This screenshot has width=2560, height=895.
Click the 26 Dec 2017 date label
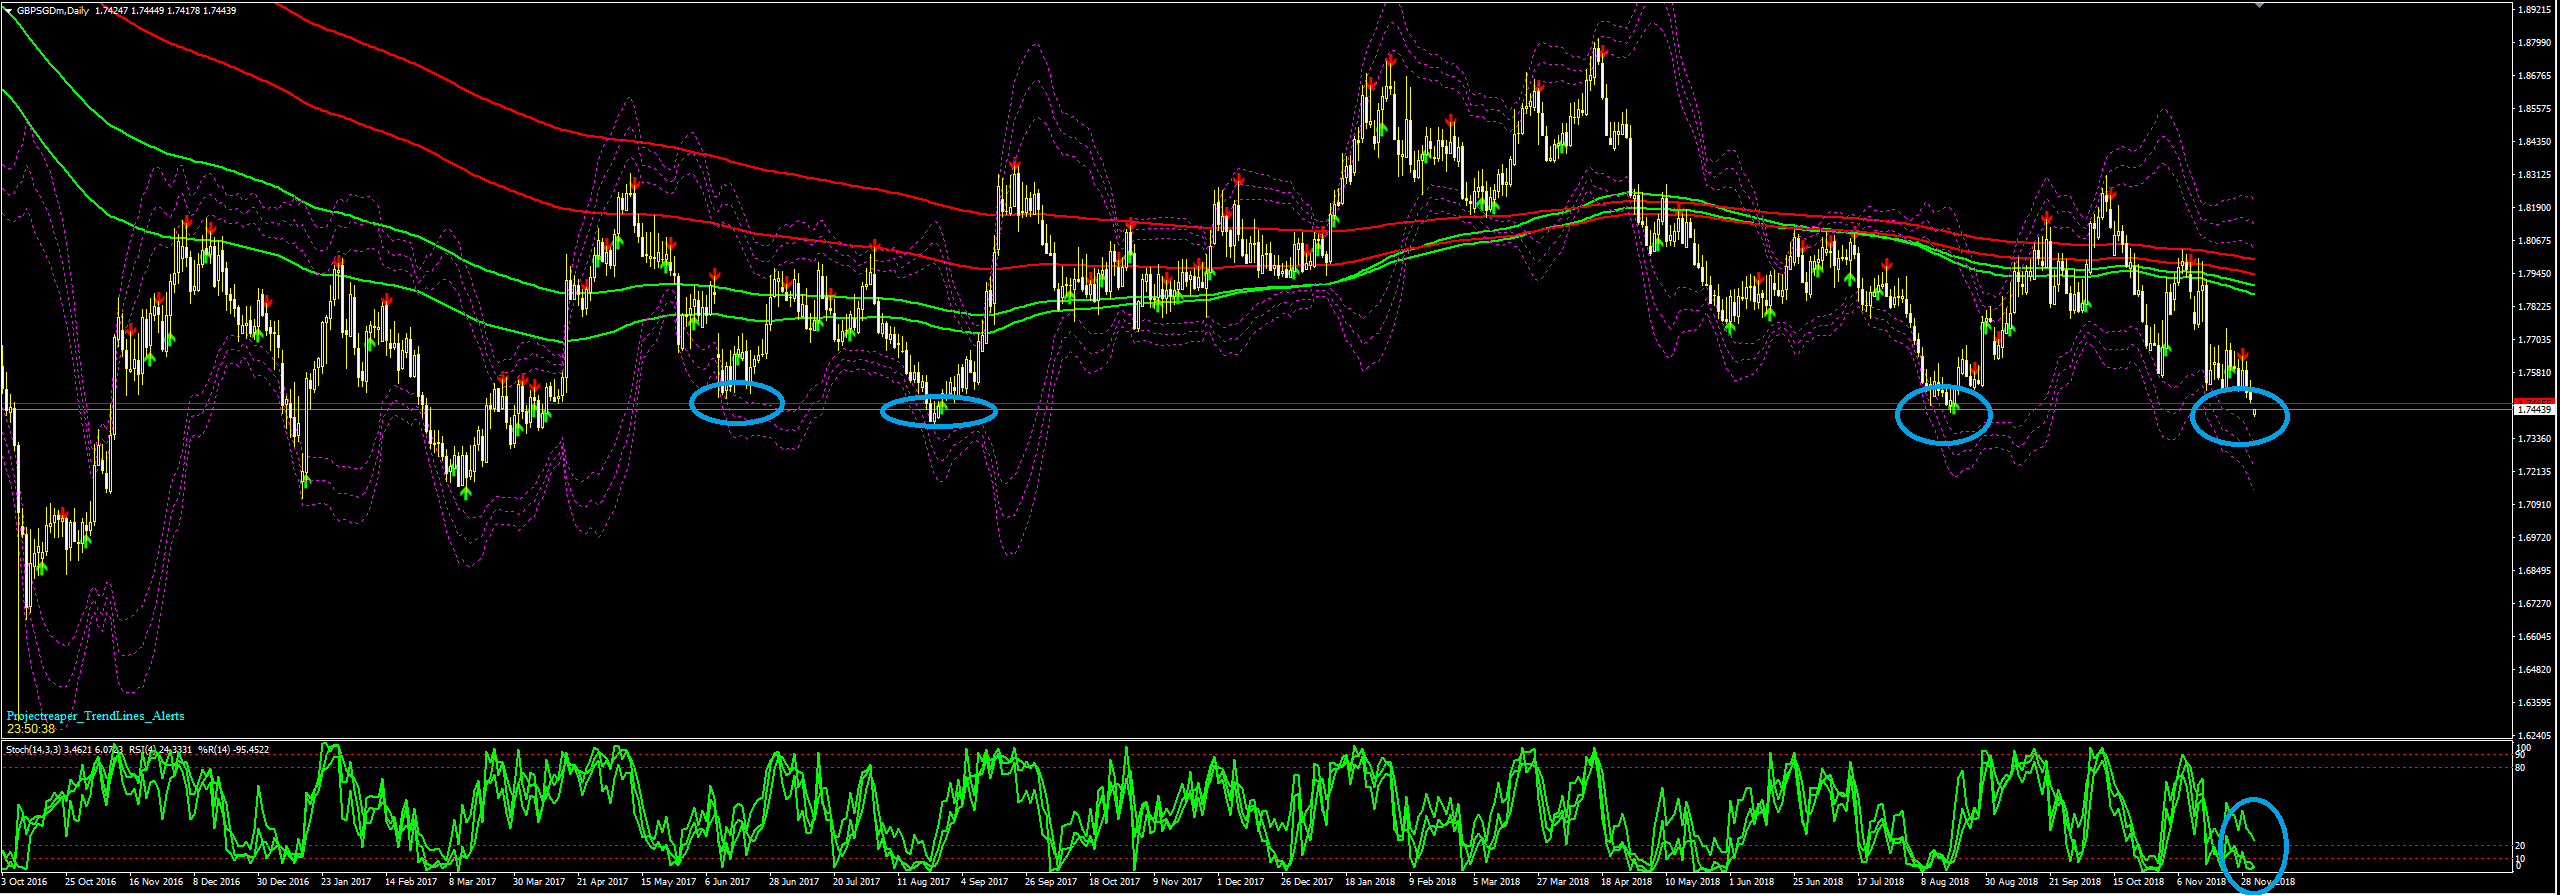pos(1306,882)
